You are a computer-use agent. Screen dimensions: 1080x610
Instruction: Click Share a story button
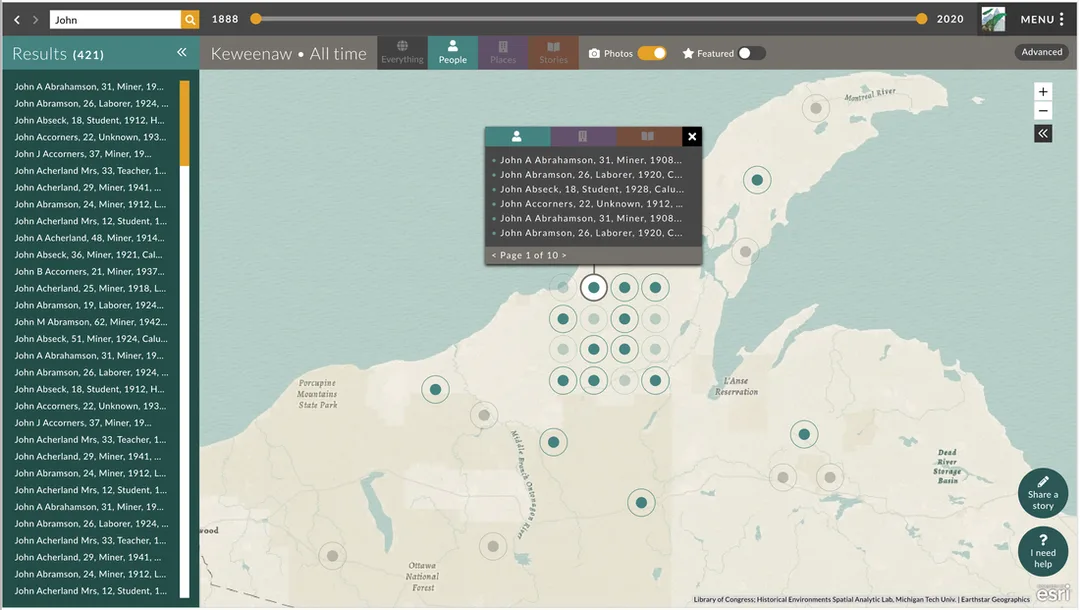(x=1043, y=493)
